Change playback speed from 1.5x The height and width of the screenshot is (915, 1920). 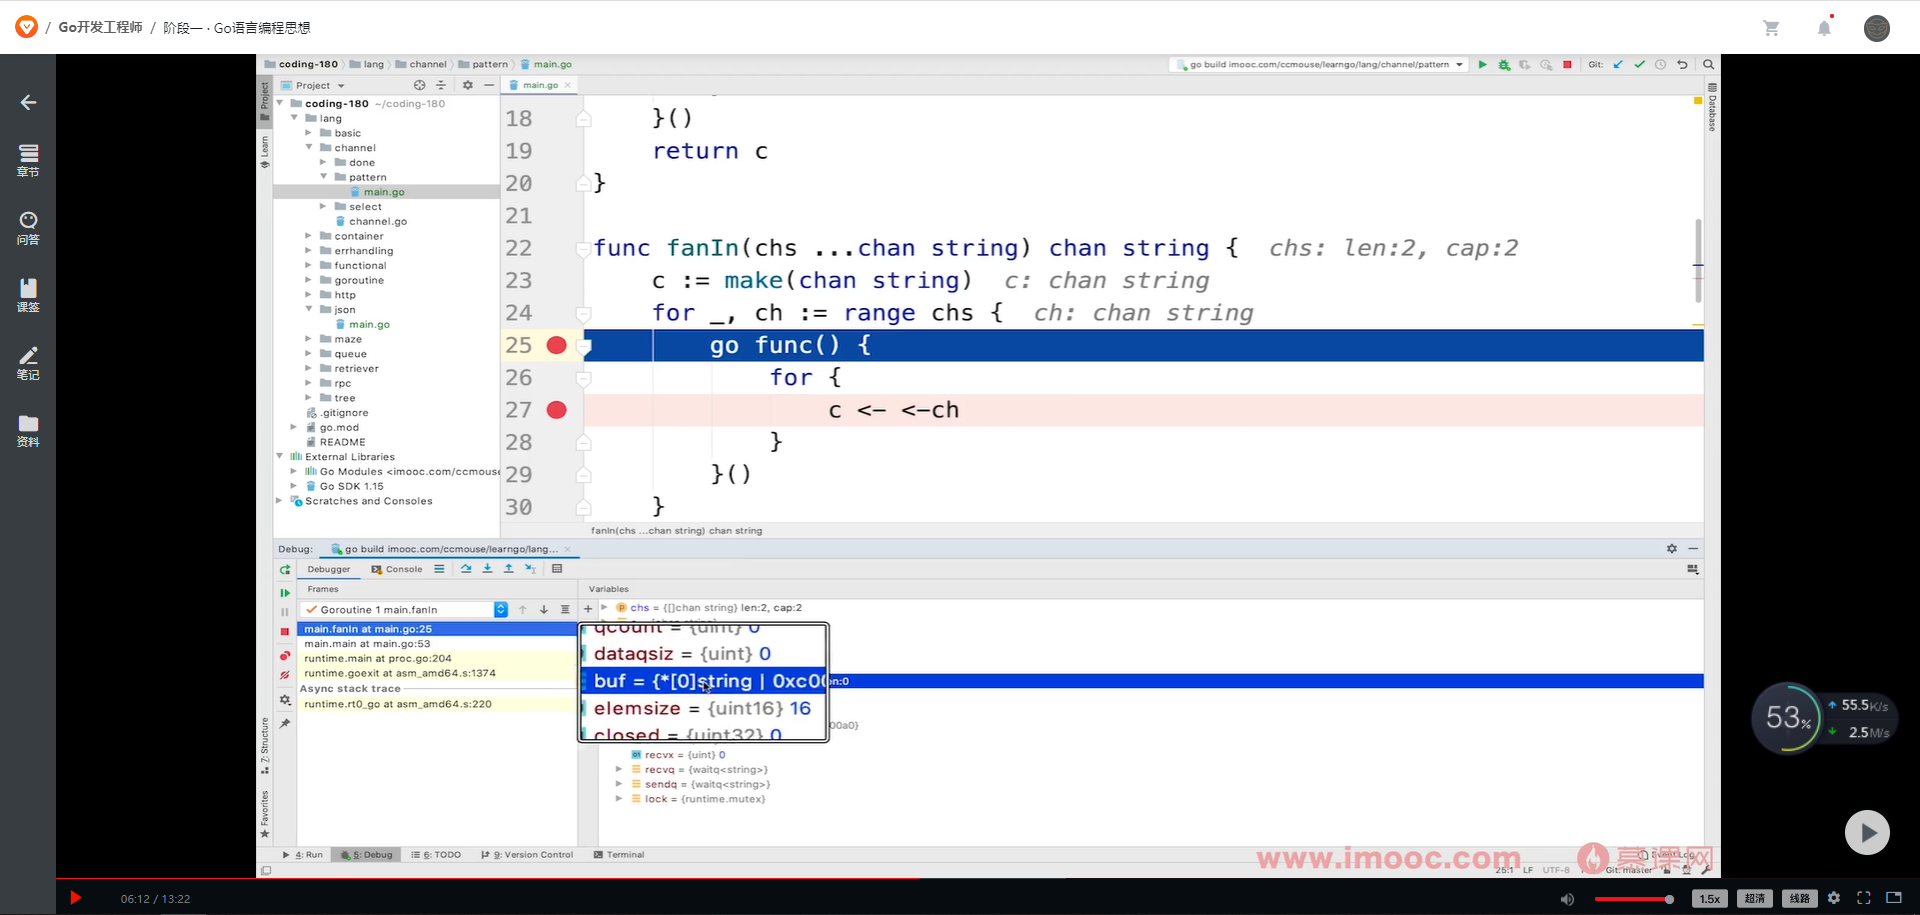pyautogui.click(x=1710, y=899)
